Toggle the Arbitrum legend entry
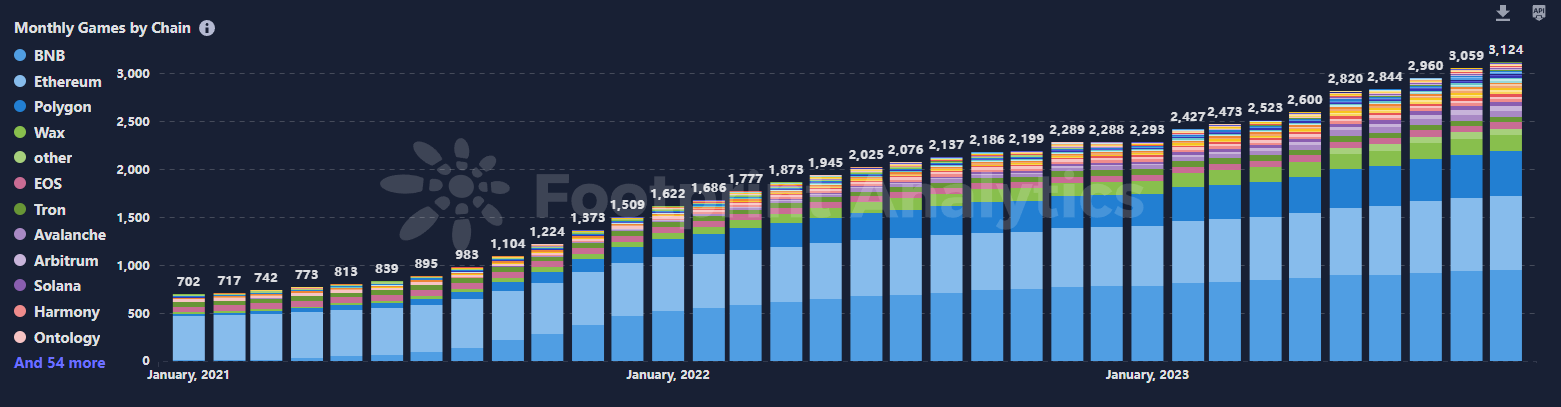 [66, 261]
